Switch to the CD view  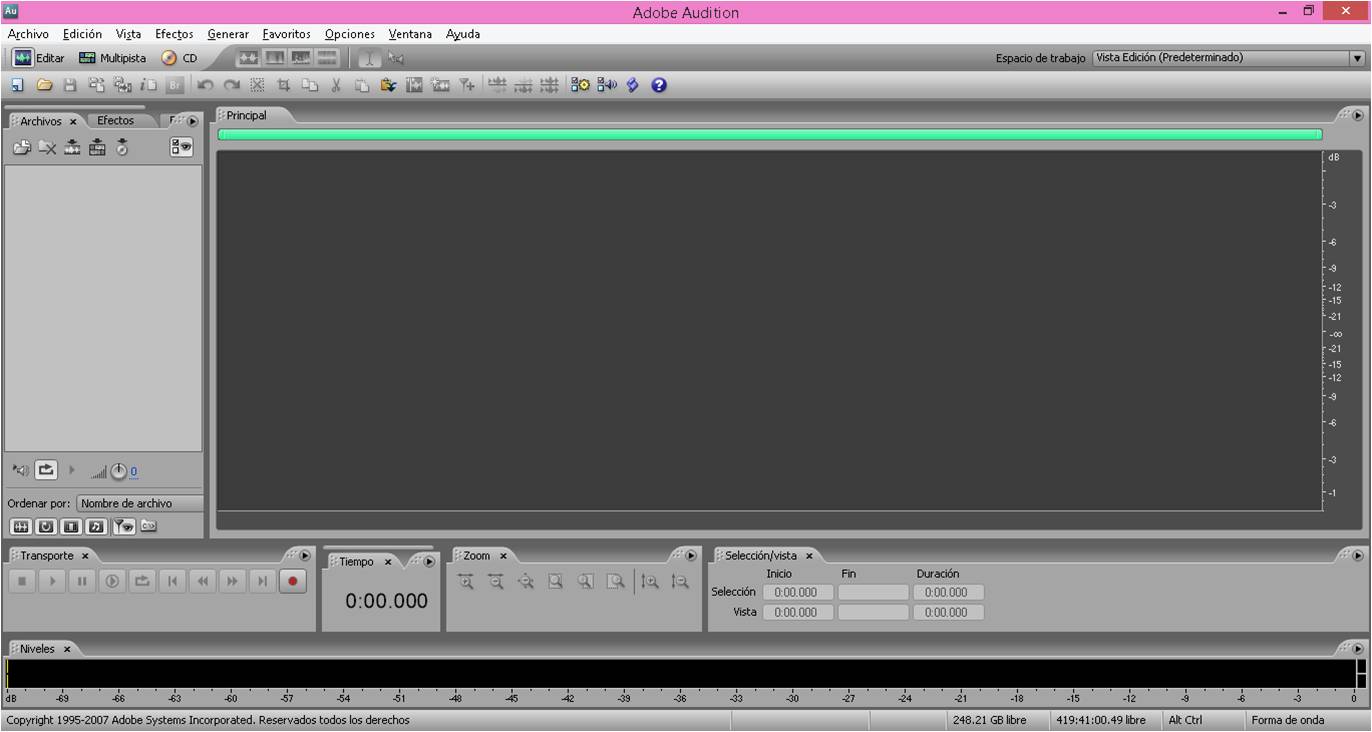coord(180,58)
